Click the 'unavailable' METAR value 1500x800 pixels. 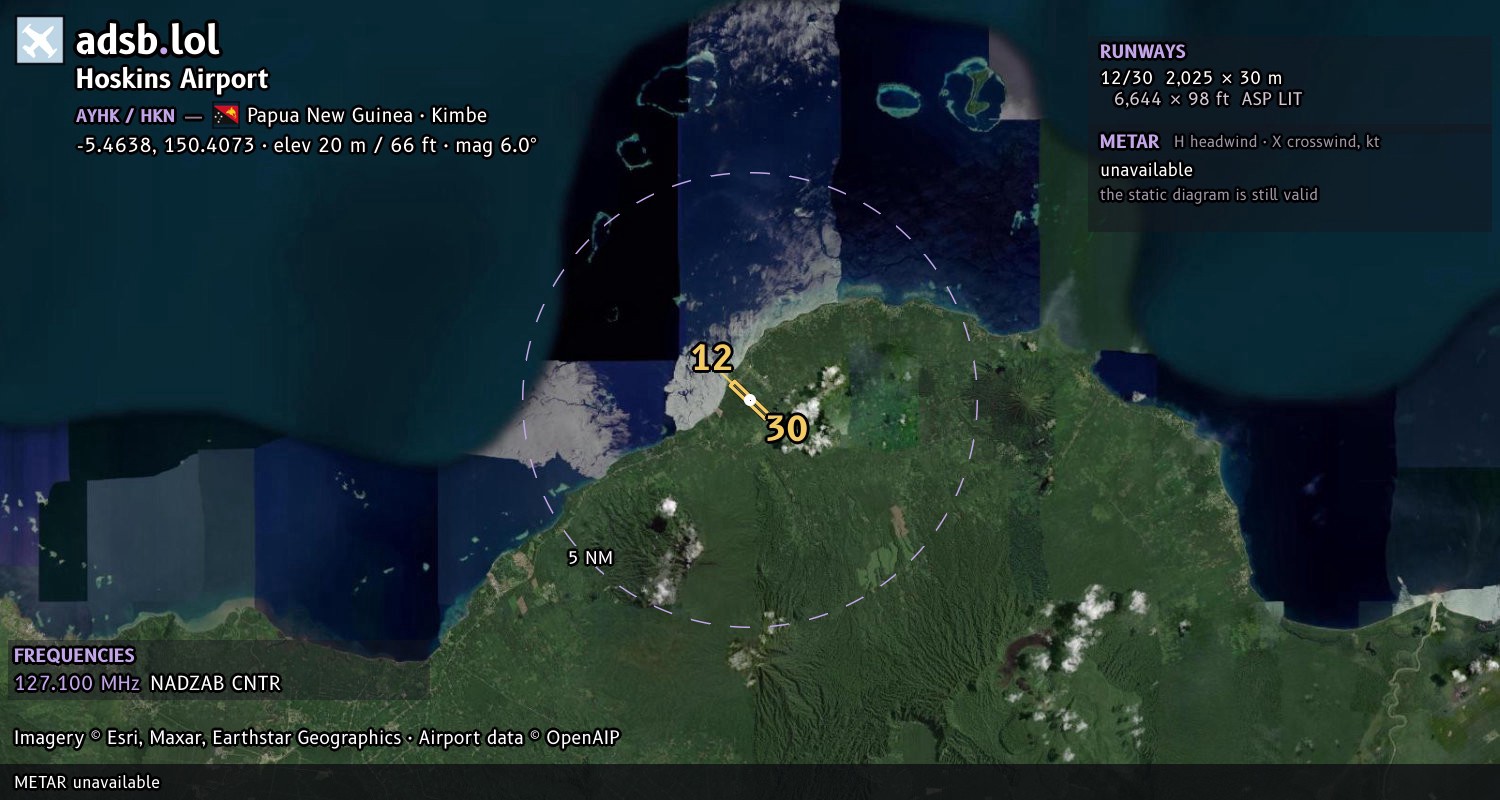(1146, 170)
